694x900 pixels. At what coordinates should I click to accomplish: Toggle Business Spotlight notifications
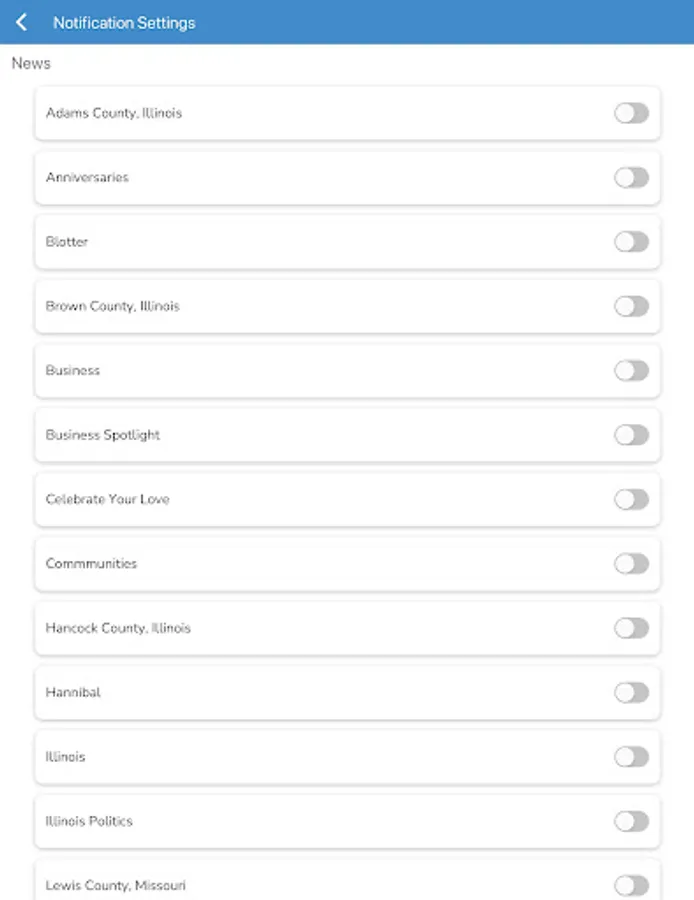click(631, 435)
